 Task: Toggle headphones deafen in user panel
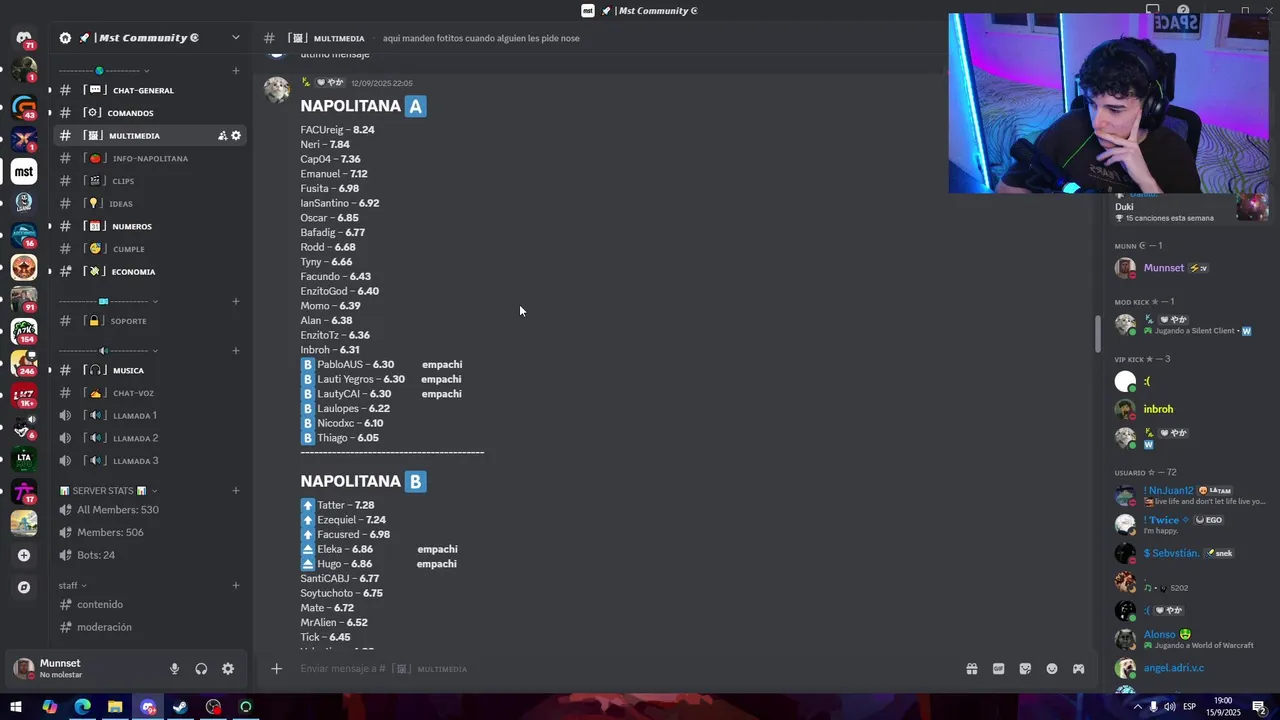[x=201, y=669]
